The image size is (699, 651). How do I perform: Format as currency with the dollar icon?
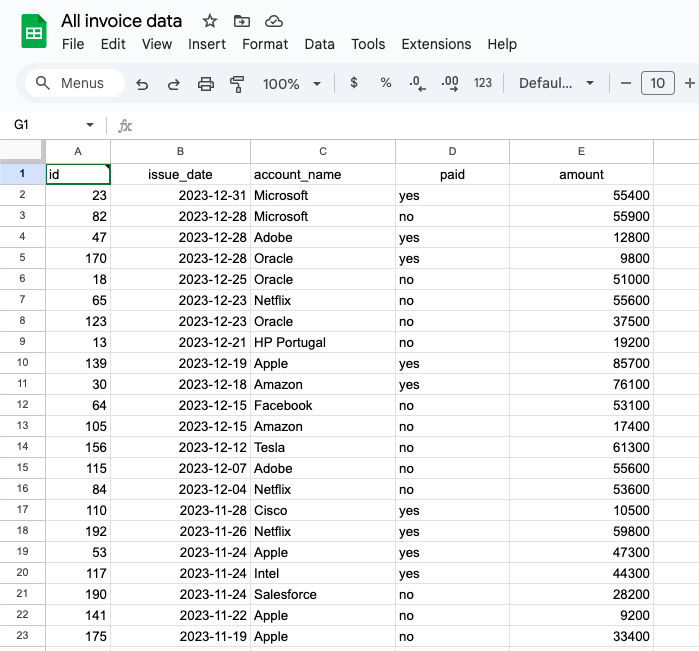tap(354, 82)
